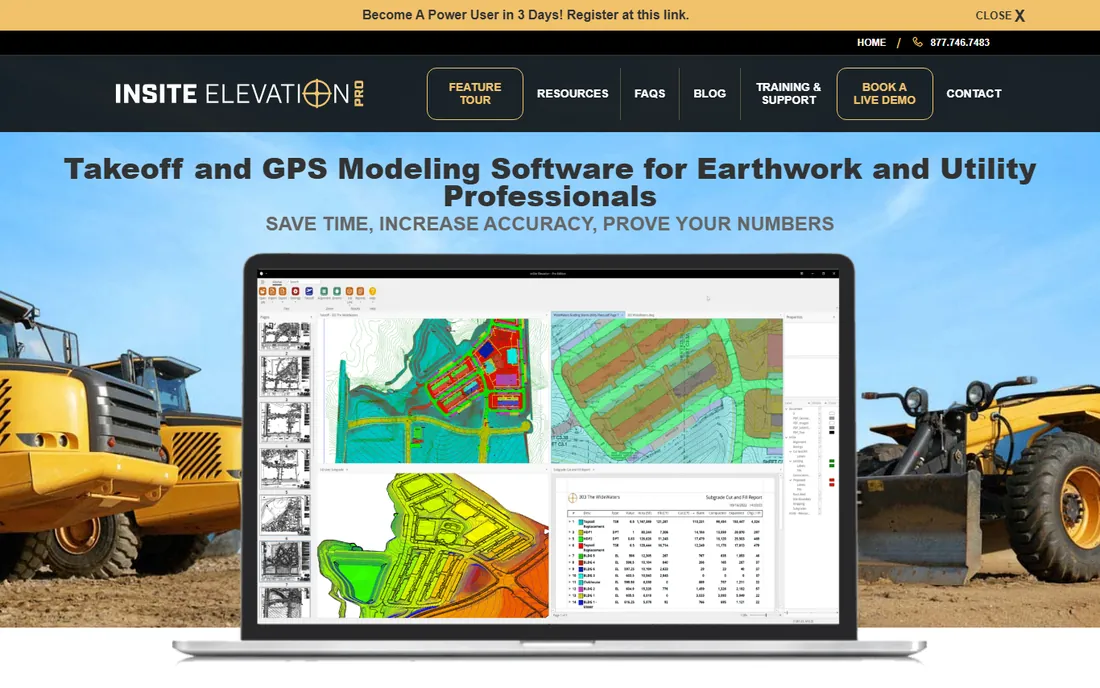1100x688 pixels.
Task: Click the blue Takeoff icon in laptop app
Action: (x=309, y=291)
